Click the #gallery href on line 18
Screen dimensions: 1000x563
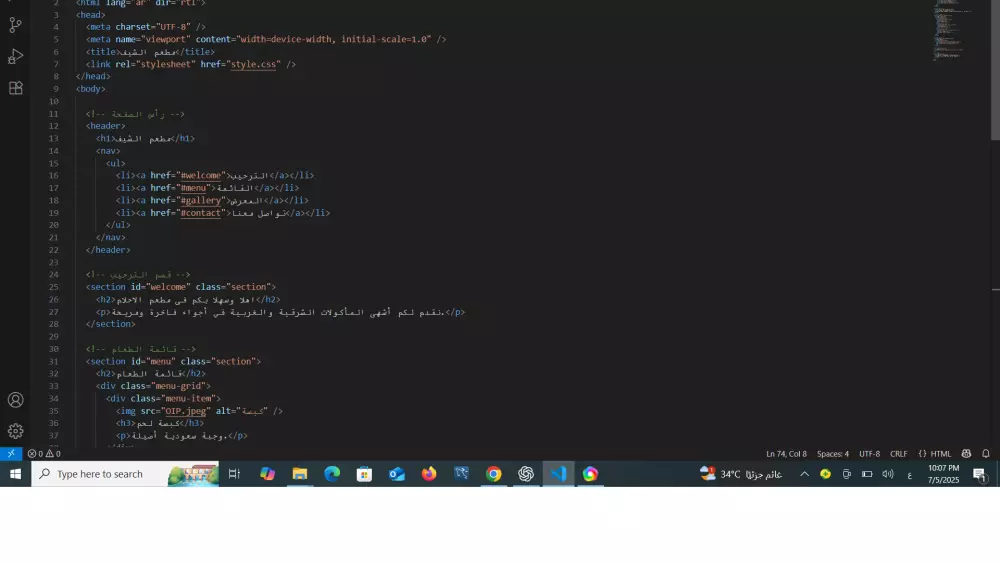[x=200, y=200]
